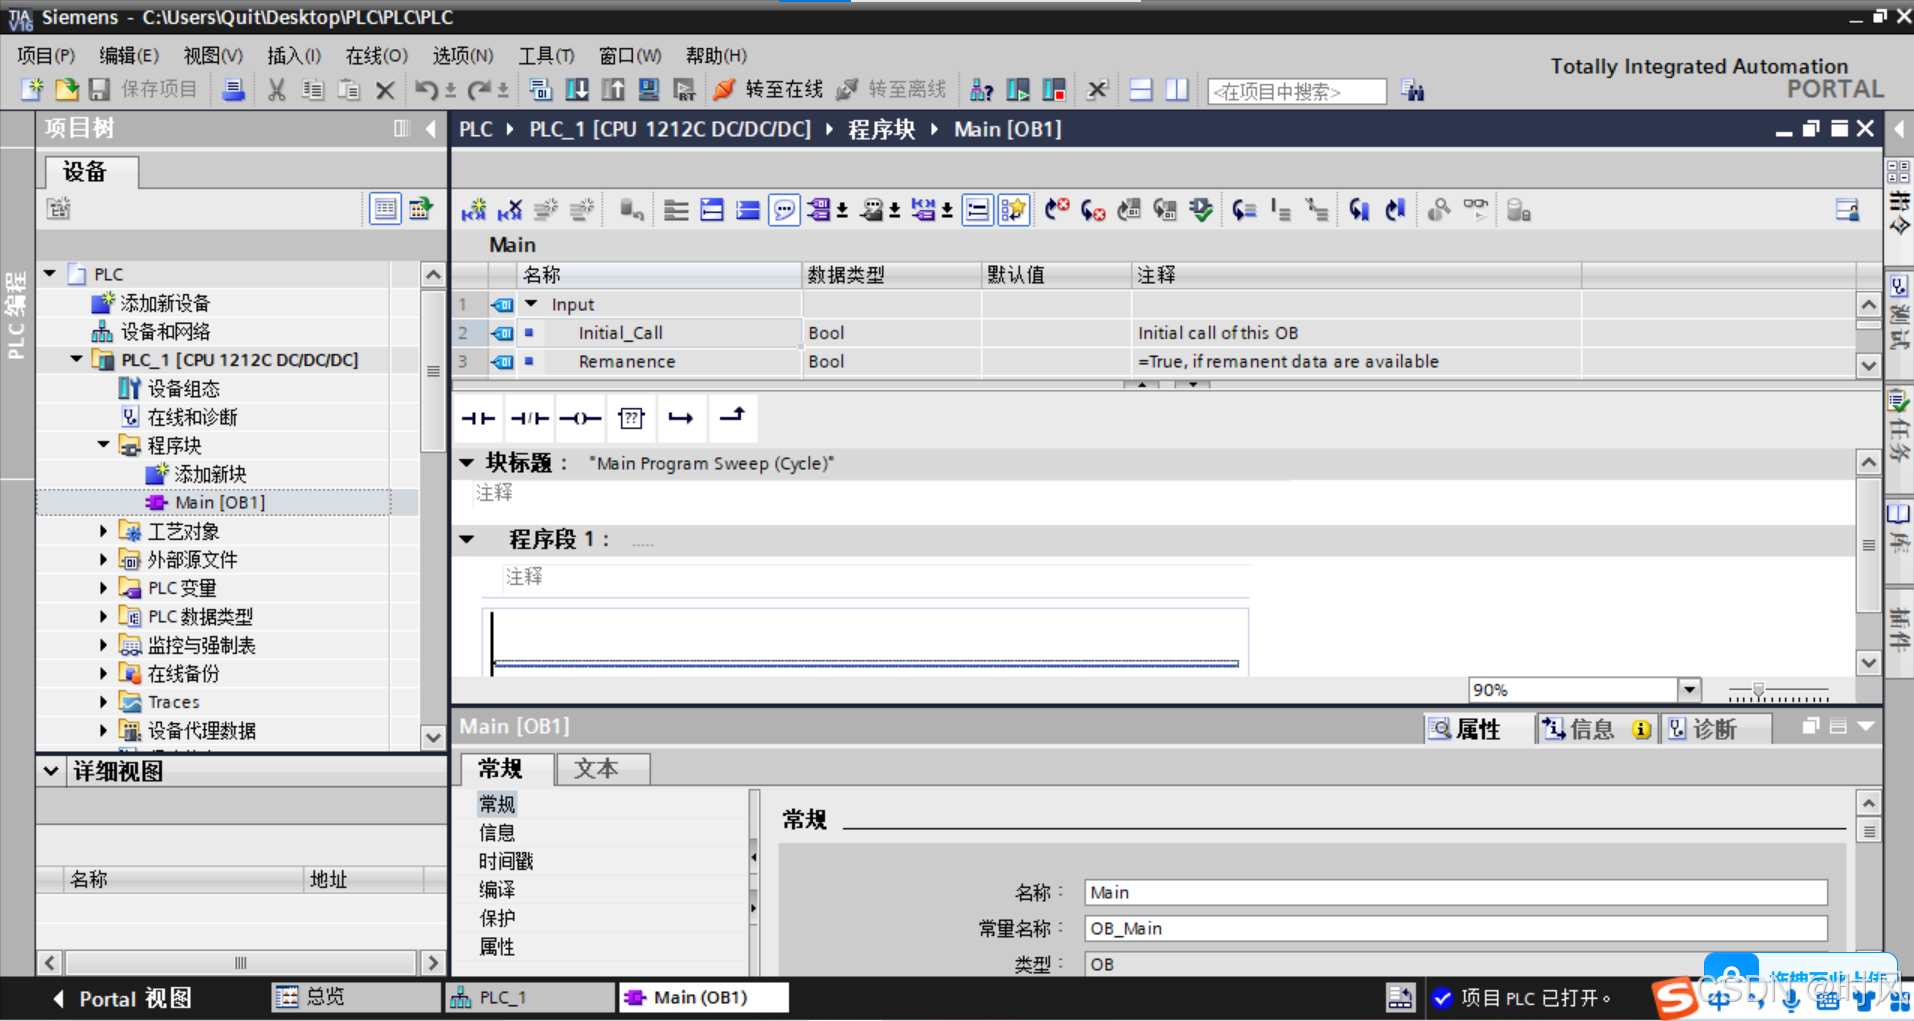Click the 名称 input field containing Main
This screenshot has height=1021, width=1914.
1455,892
